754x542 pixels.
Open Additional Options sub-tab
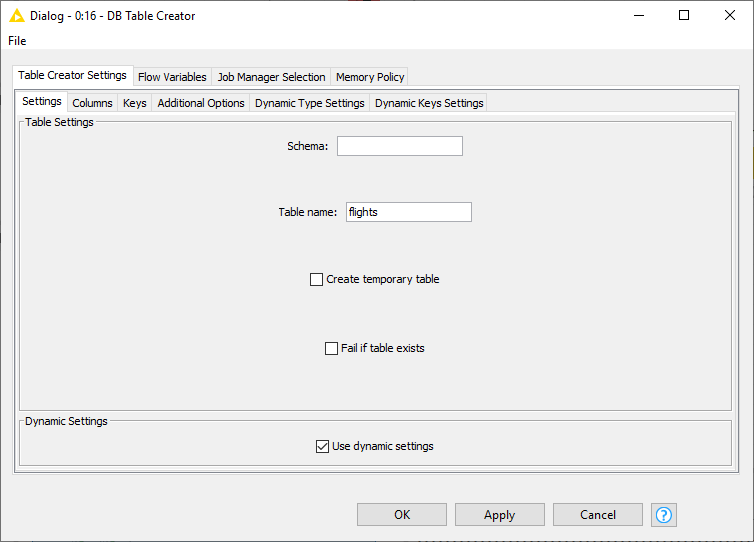coord(201,103)
